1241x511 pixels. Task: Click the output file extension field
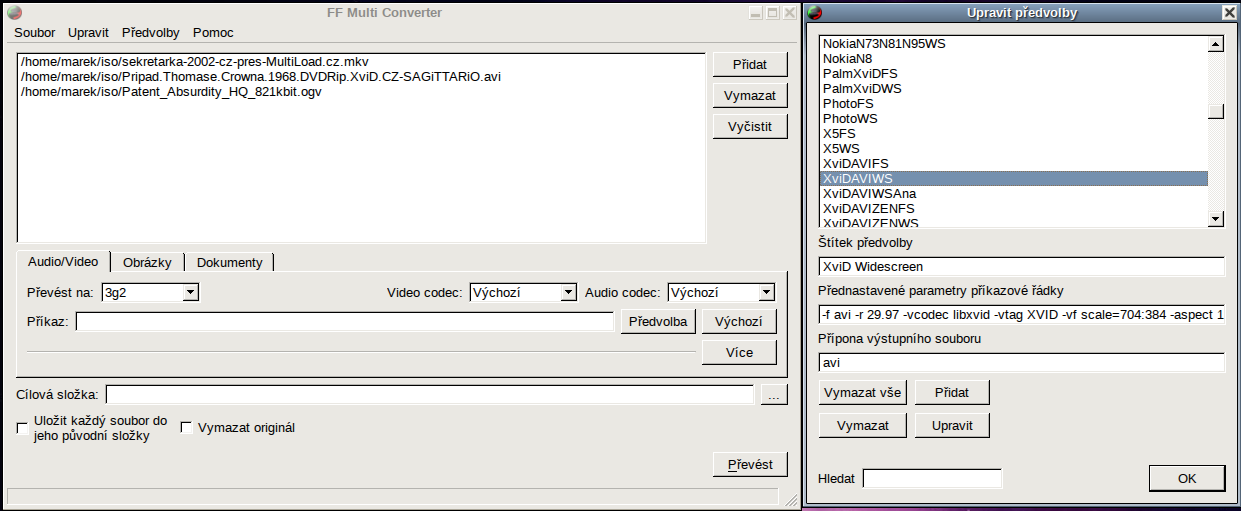(1021, 363)
